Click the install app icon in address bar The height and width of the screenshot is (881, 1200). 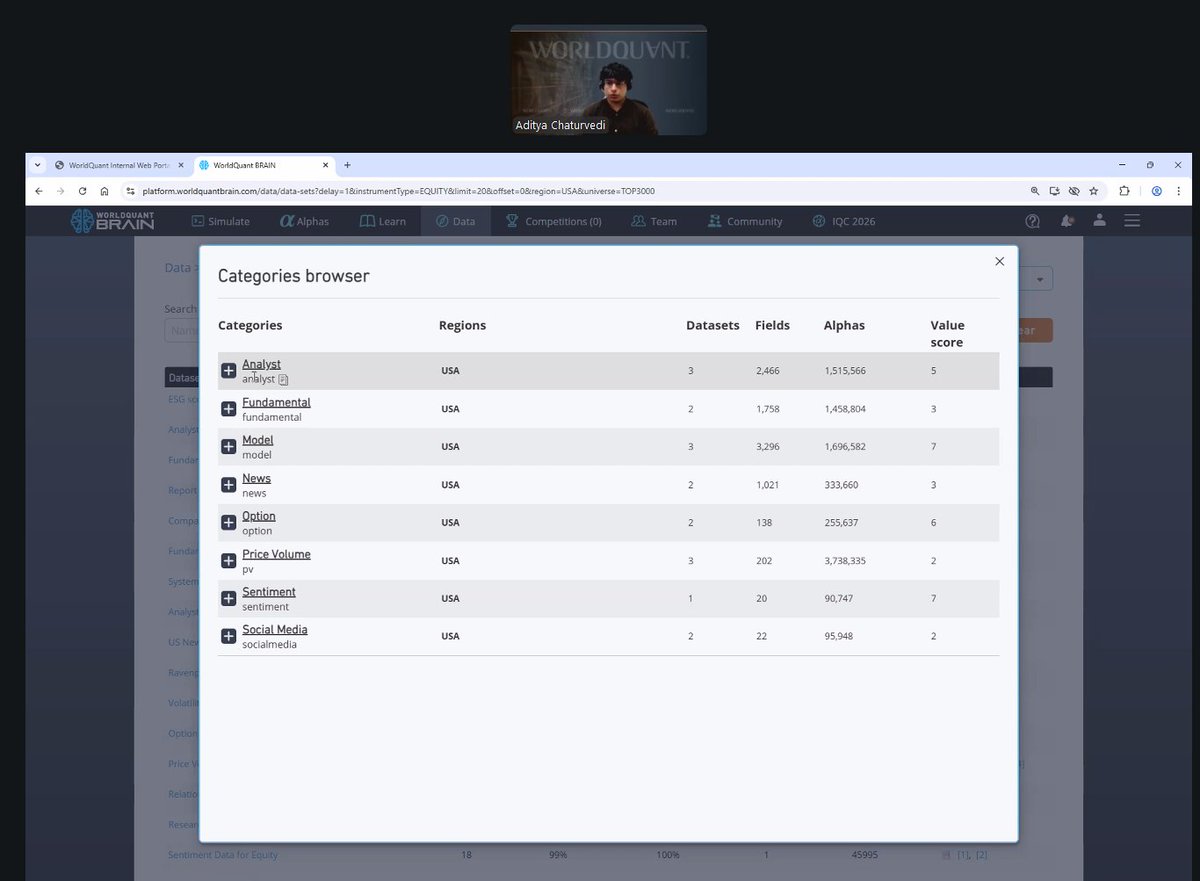pos(1054,190)
